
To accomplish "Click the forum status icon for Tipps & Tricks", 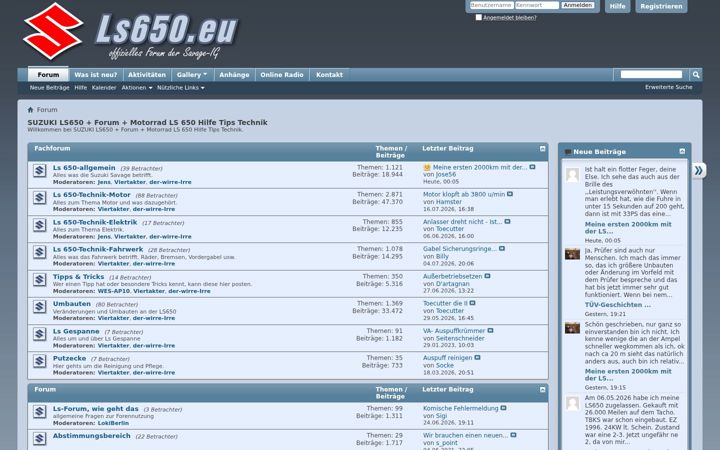I will click(39, 280).
